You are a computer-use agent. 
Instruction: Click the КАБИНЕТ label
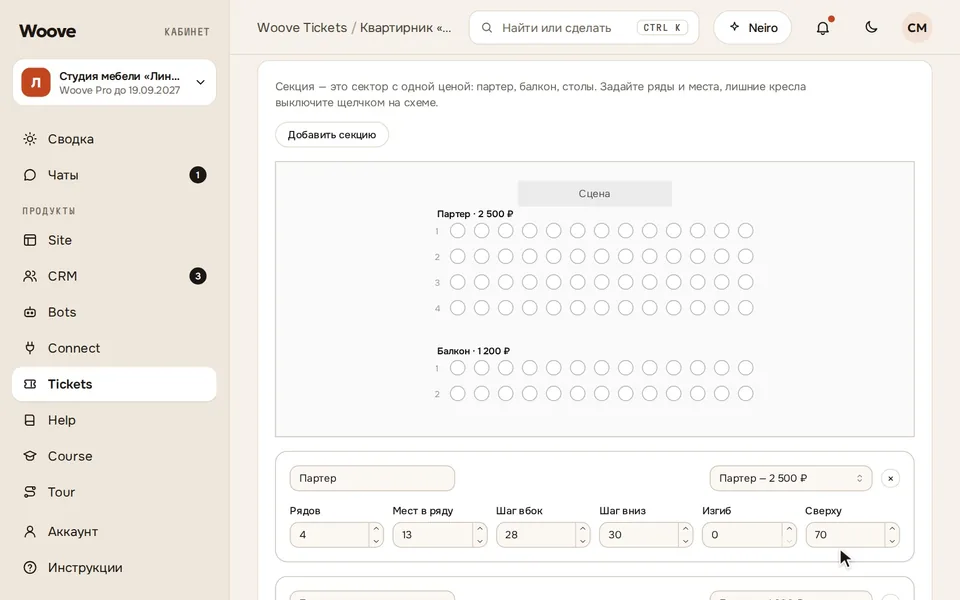point(187,32)
